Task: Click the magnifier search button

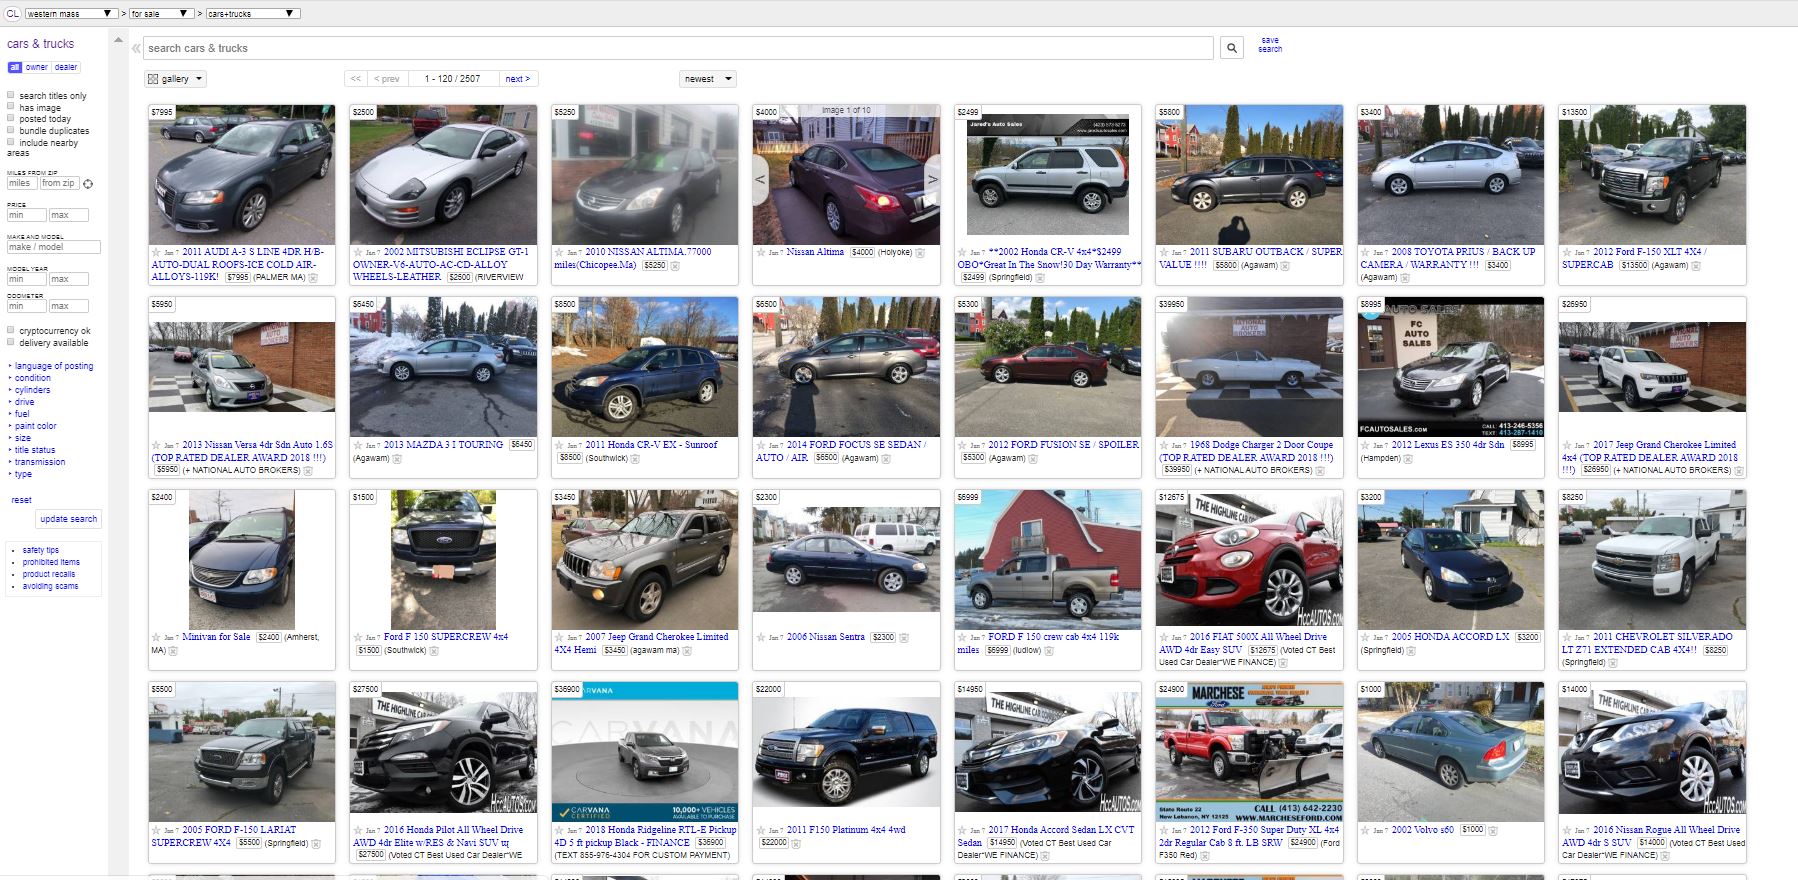Action: click(1232, 48)
